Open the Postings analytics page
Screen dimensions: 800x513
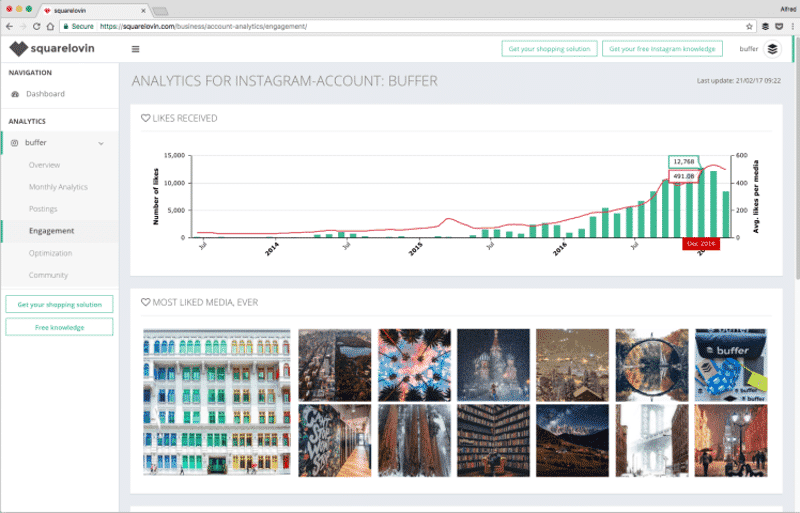click(43, 209)
